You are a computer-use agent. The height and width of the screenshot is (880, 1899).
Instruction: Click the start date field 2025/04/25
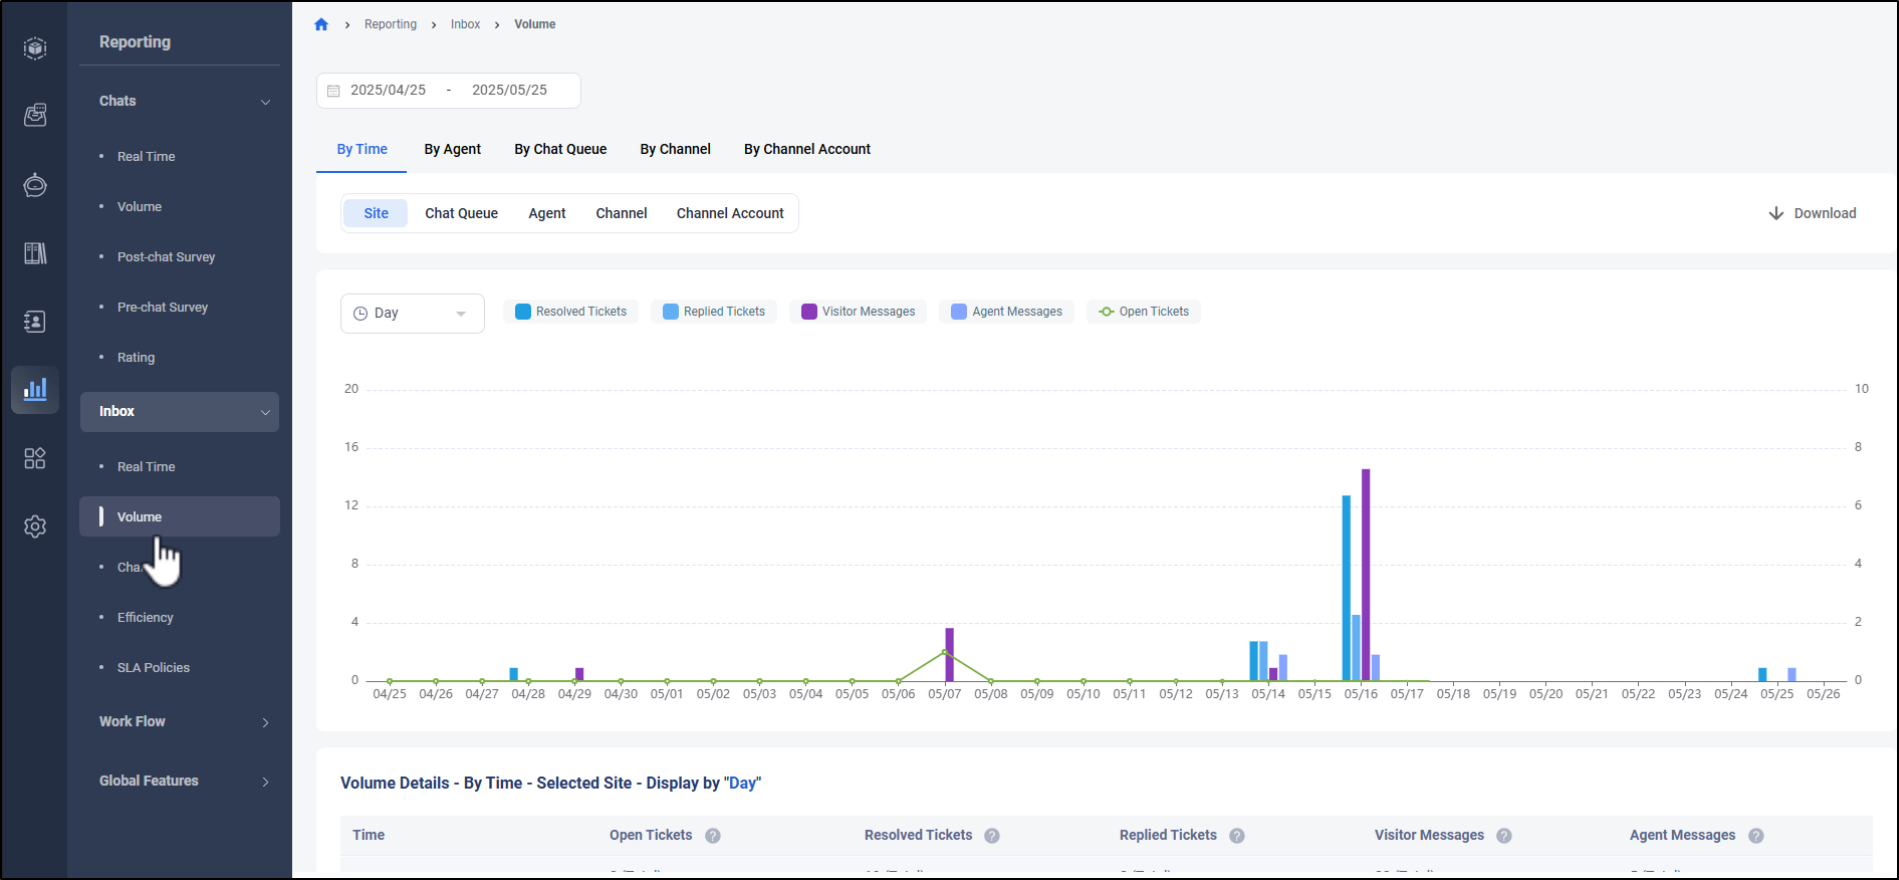[388, 90]
